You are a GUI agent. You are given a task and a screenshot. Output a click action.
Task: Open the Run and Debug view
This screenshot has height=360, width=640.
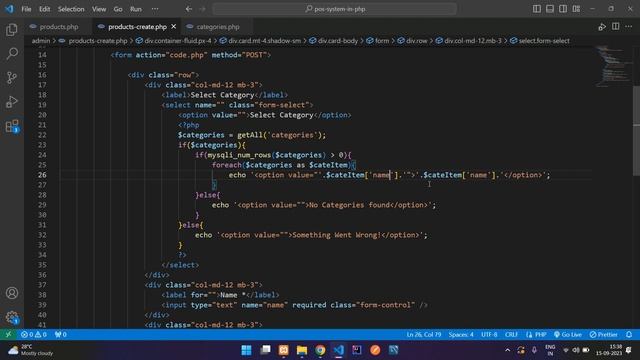pyautogui.click(x=12, y=101)
